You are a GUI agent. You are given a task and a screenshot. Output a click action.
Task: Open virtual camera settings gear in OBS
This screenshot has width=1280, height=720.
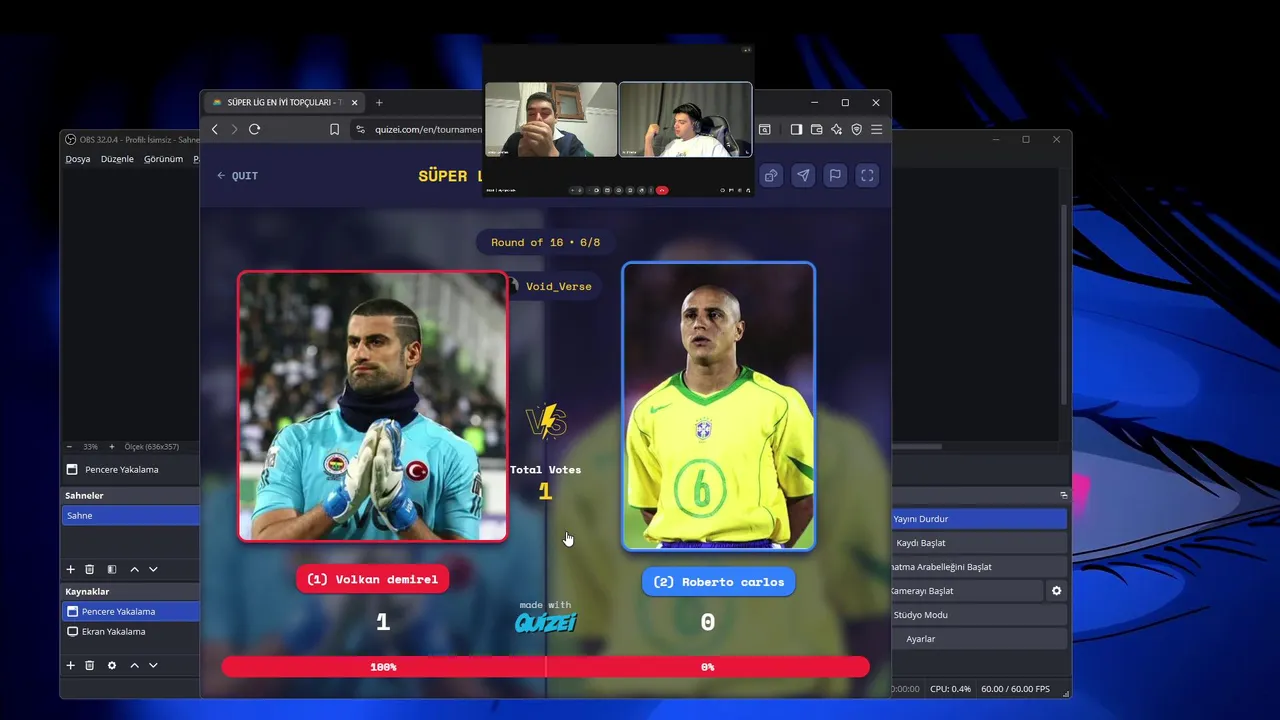coord(1056,591)
